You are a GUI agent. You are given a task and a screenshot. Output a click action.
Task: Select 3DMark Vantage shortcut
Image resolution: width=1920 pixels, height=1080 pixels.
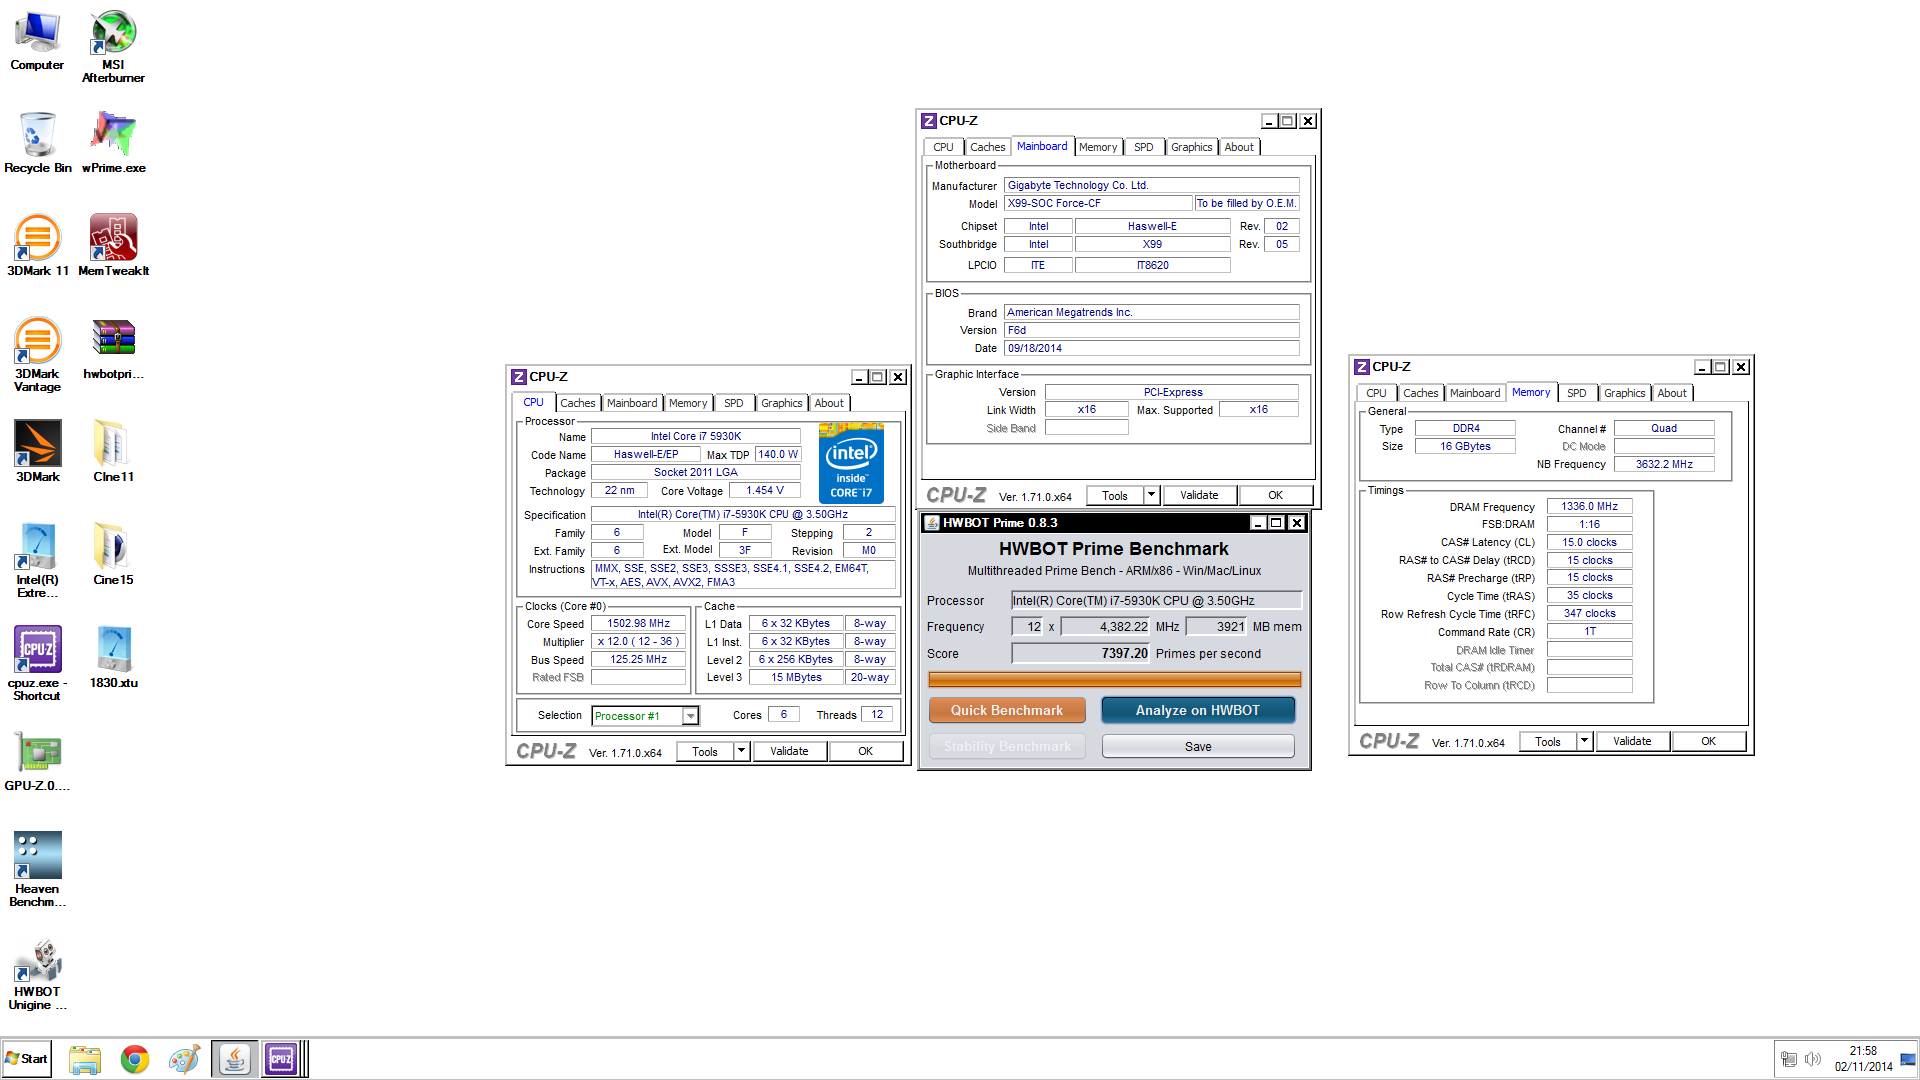pyautogui.click(x=37, y=355)
